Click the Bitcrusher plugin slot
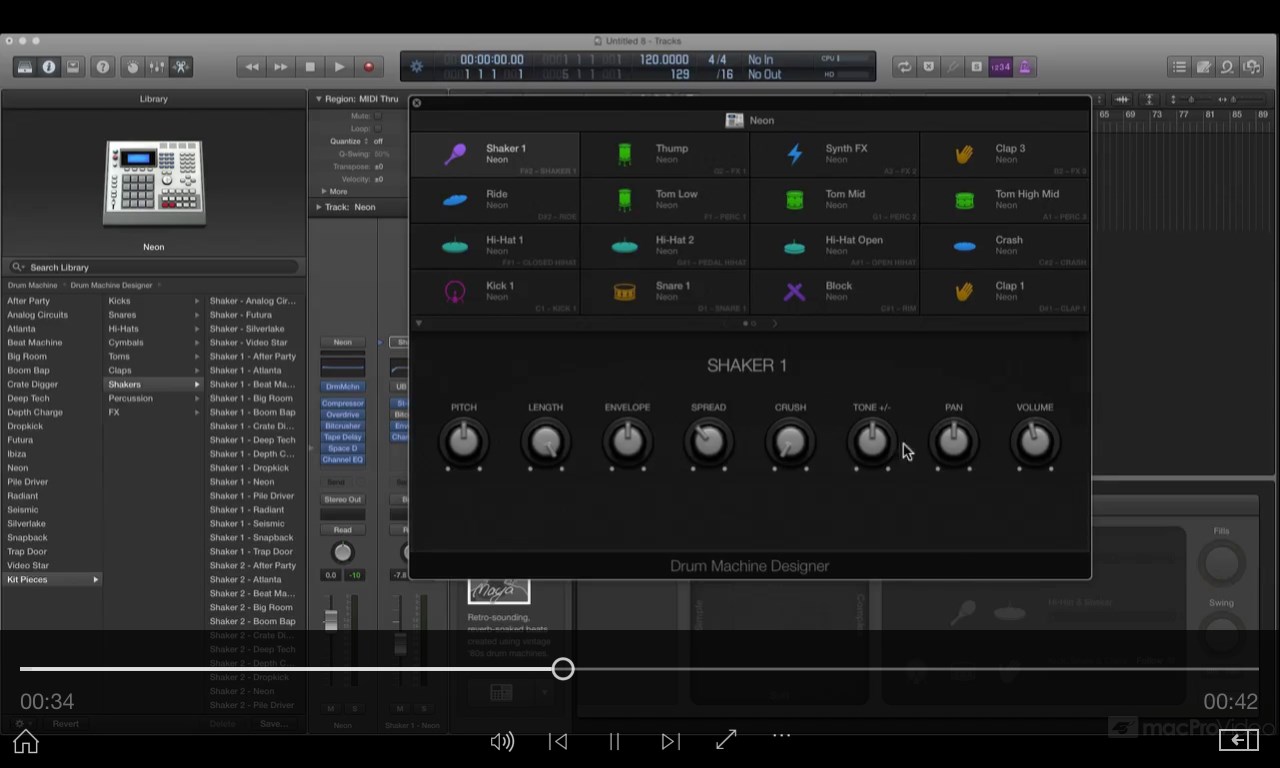Image resolution: width=1280 pixels, height=768 pixels. point(343,425)
